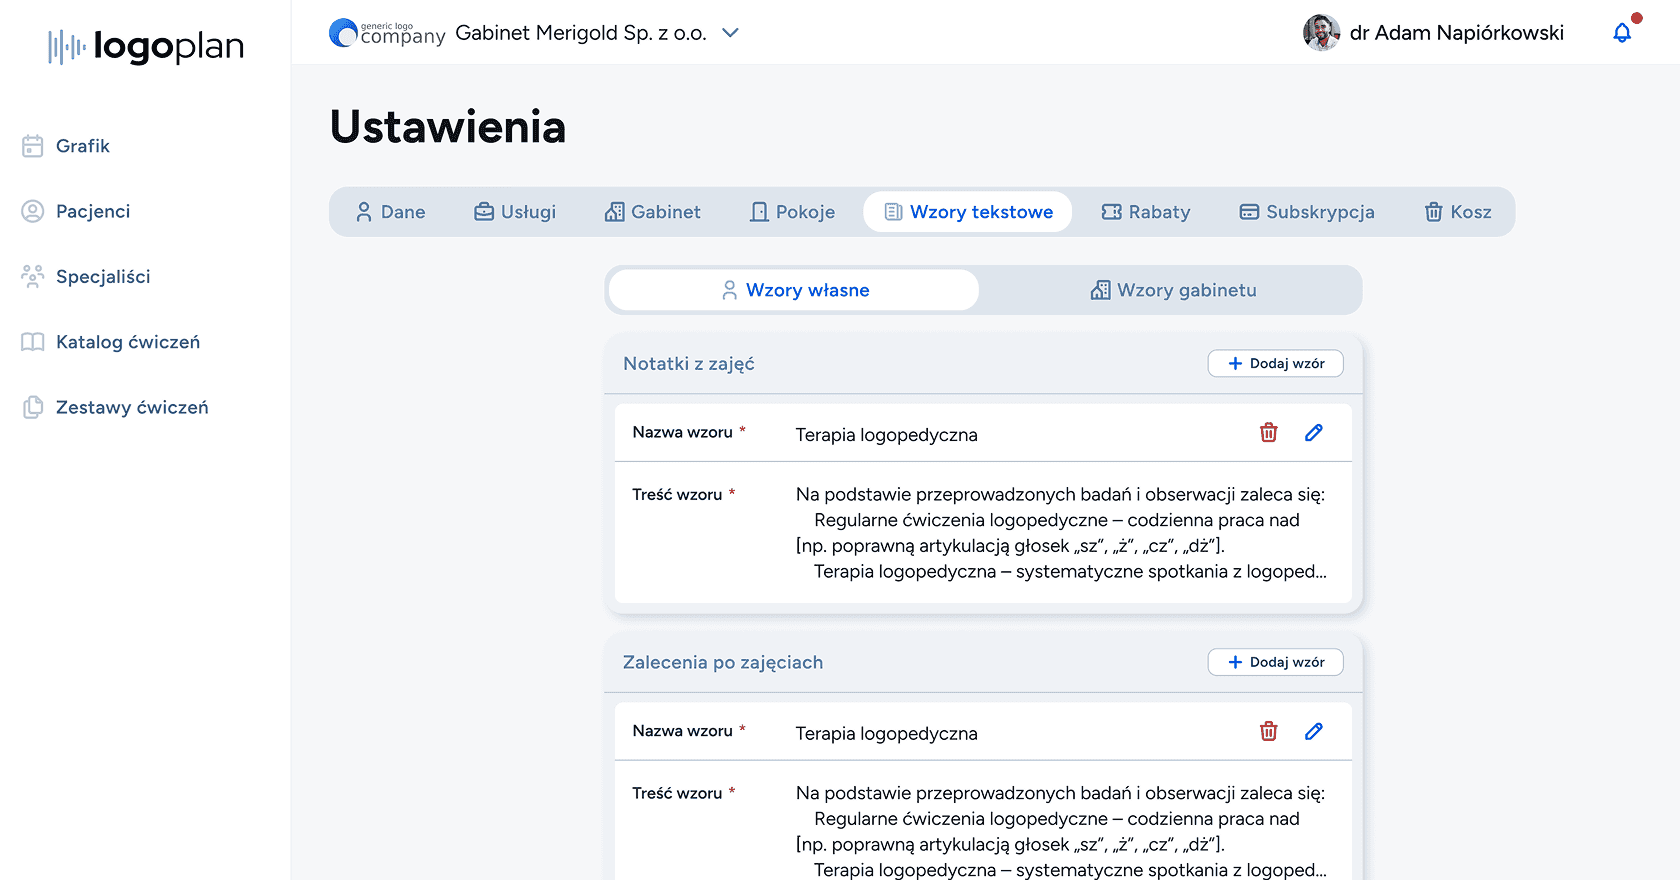This screenshot has height=880, width=1680.
Task: Click the generic company logo
Action: pos(387,33)
